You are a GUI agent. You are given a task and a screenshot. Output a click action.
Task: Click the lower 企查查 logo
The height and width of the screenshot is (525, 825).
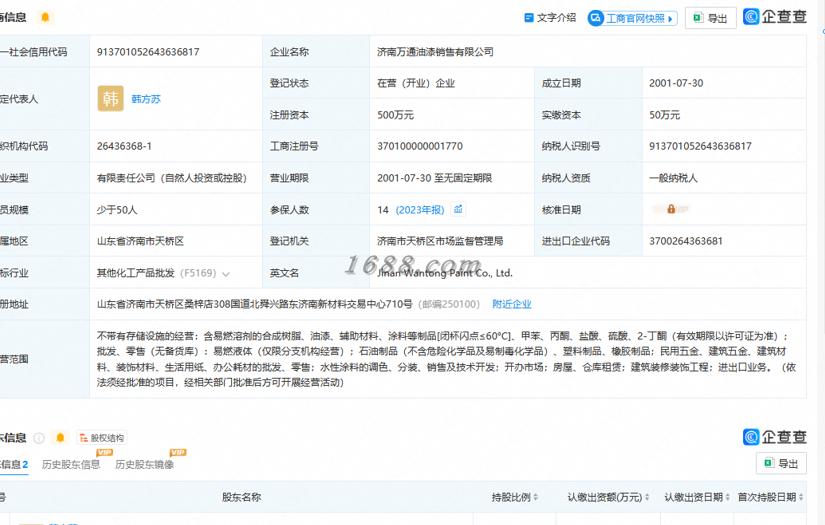point(774,437)
